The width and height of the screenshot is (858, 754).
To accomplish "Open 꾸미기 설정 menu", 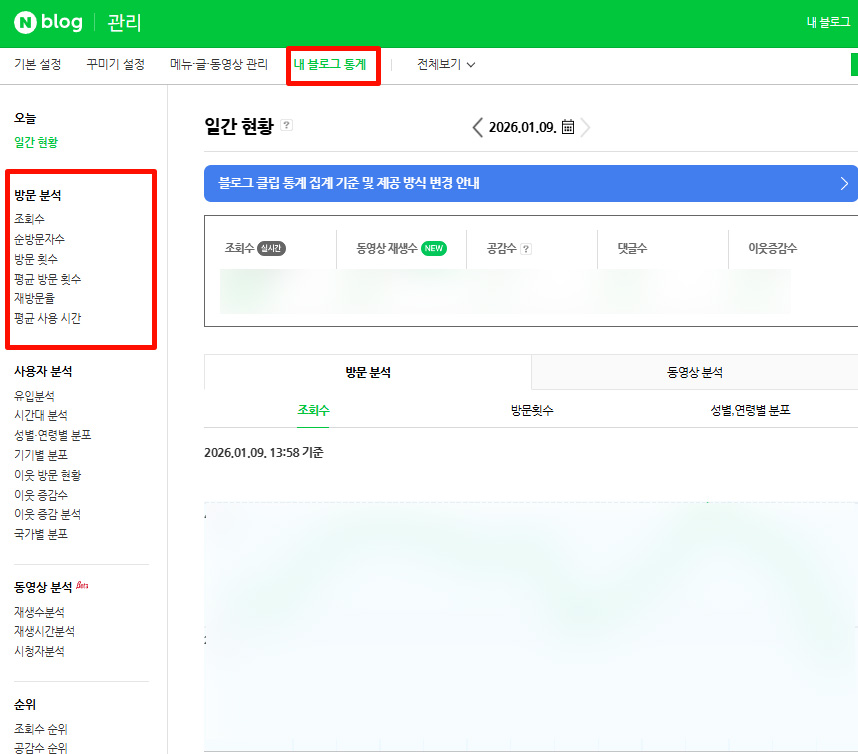I will [115, 65].
